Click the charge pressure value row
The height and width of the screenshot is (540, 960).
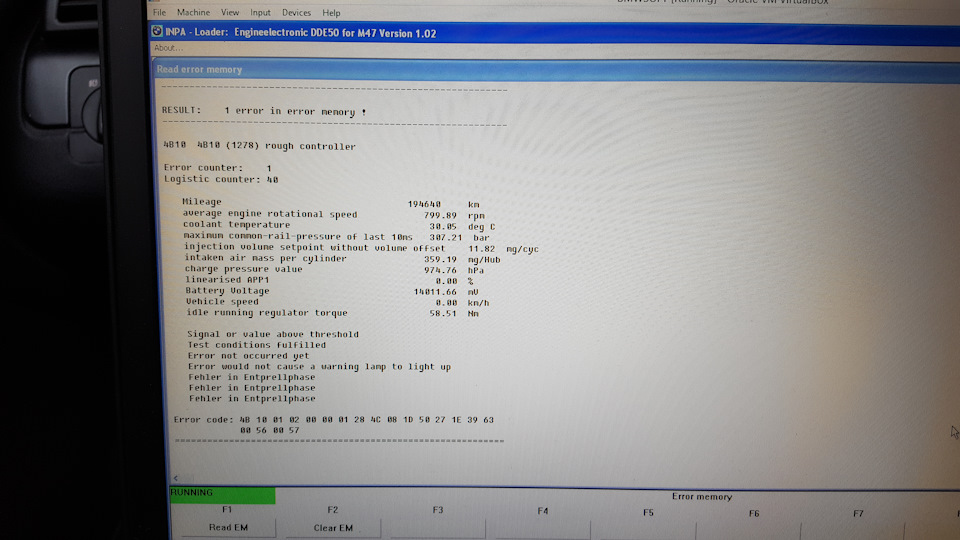pyautogui.click(x=334, y=269)
